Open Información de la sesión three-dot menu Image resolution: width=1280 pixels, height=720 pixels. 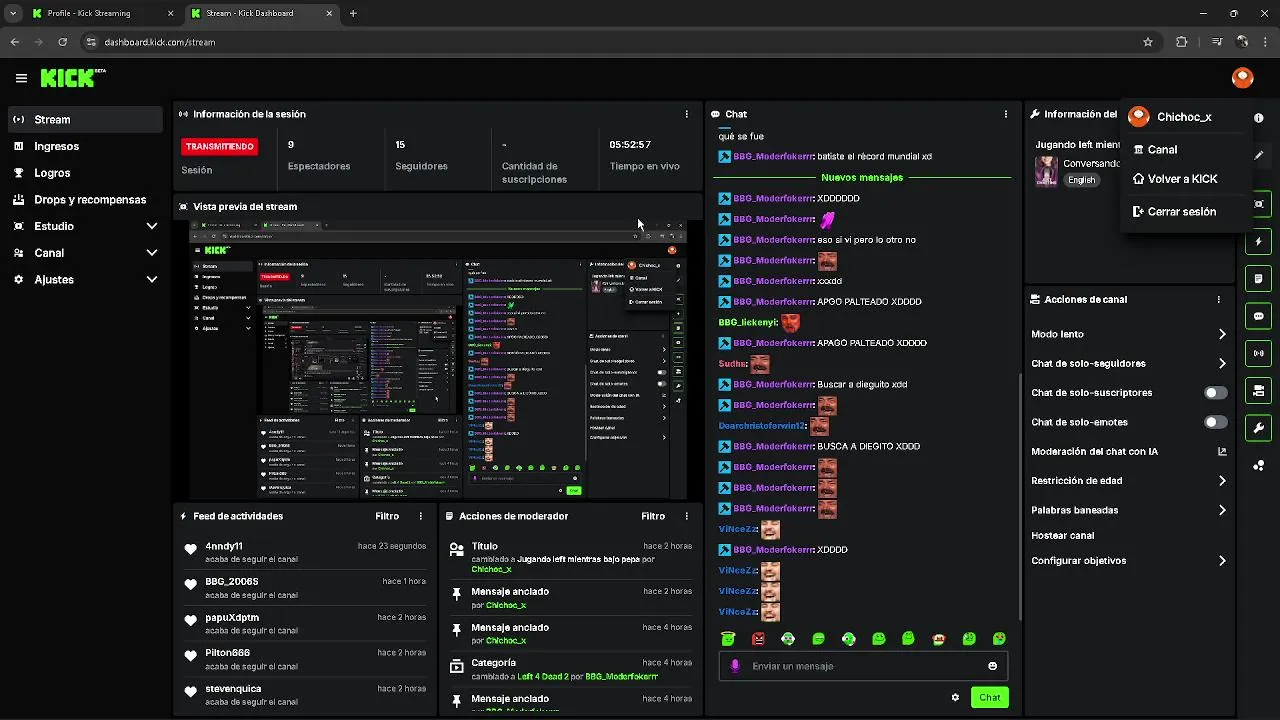686,114
